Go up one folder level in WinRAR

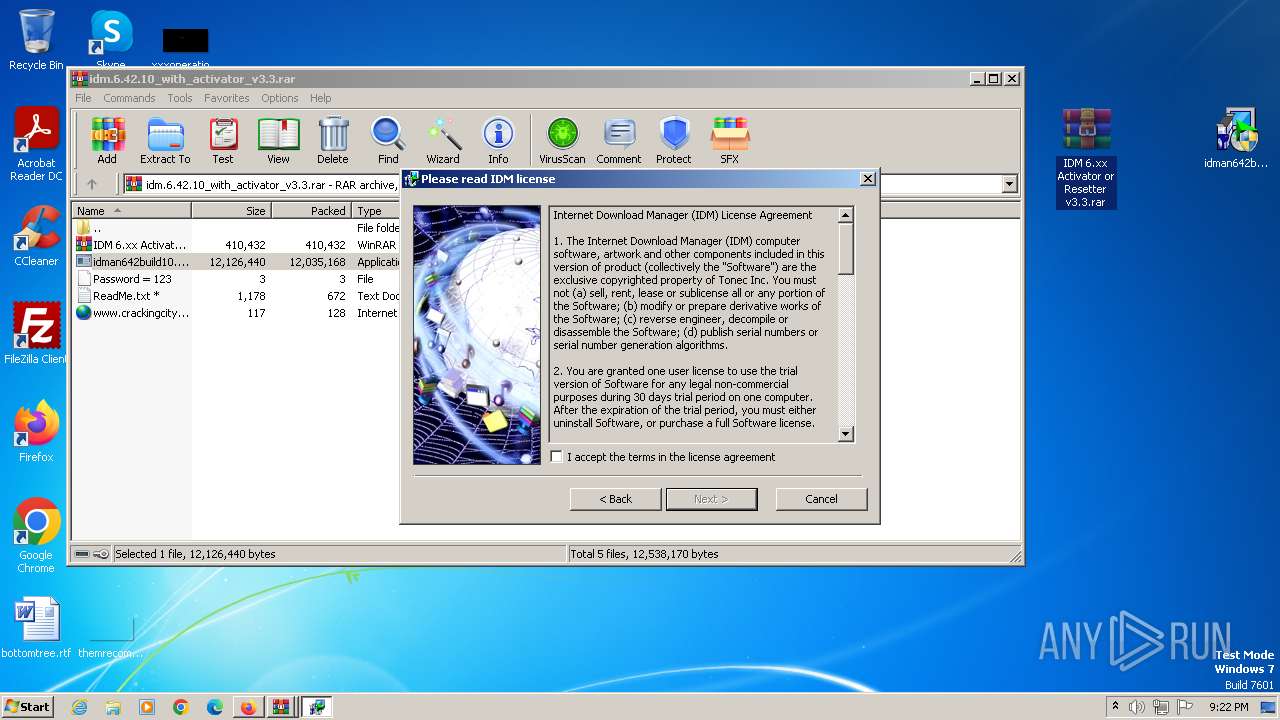tap(92, 184)
